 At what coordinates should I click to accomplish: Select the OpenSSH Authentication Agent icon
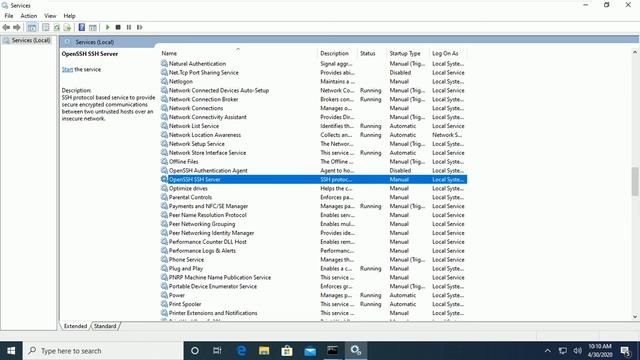coord(164,171)
